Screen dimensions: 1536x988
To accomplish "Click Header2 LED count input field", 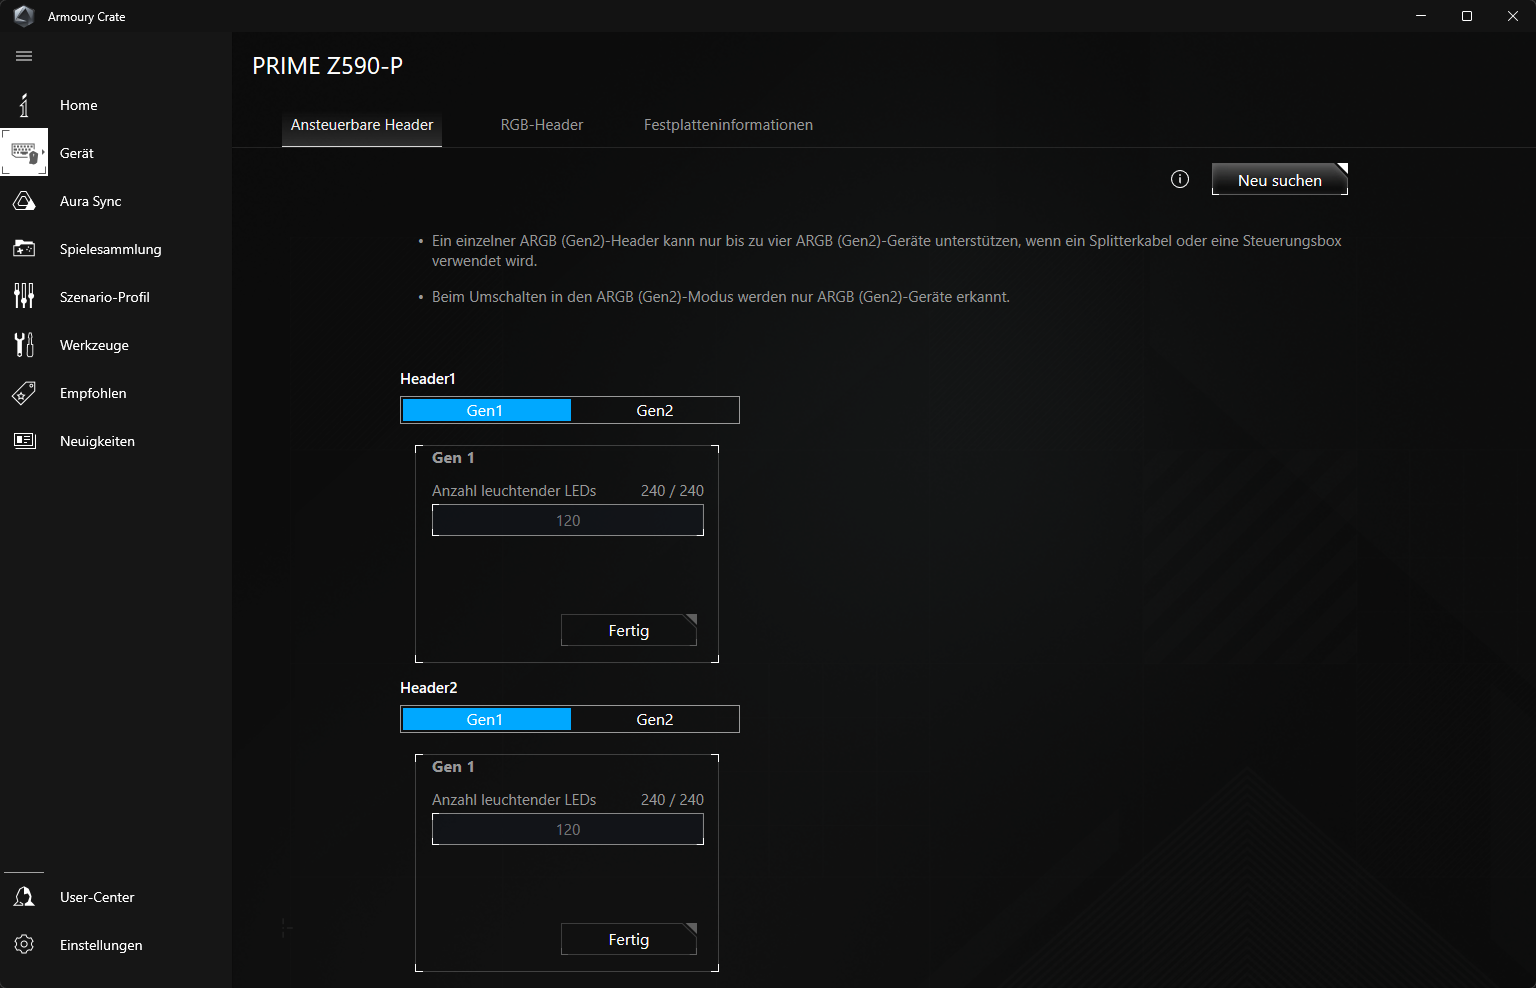I will pyautogui.click(x=568, y=829).
